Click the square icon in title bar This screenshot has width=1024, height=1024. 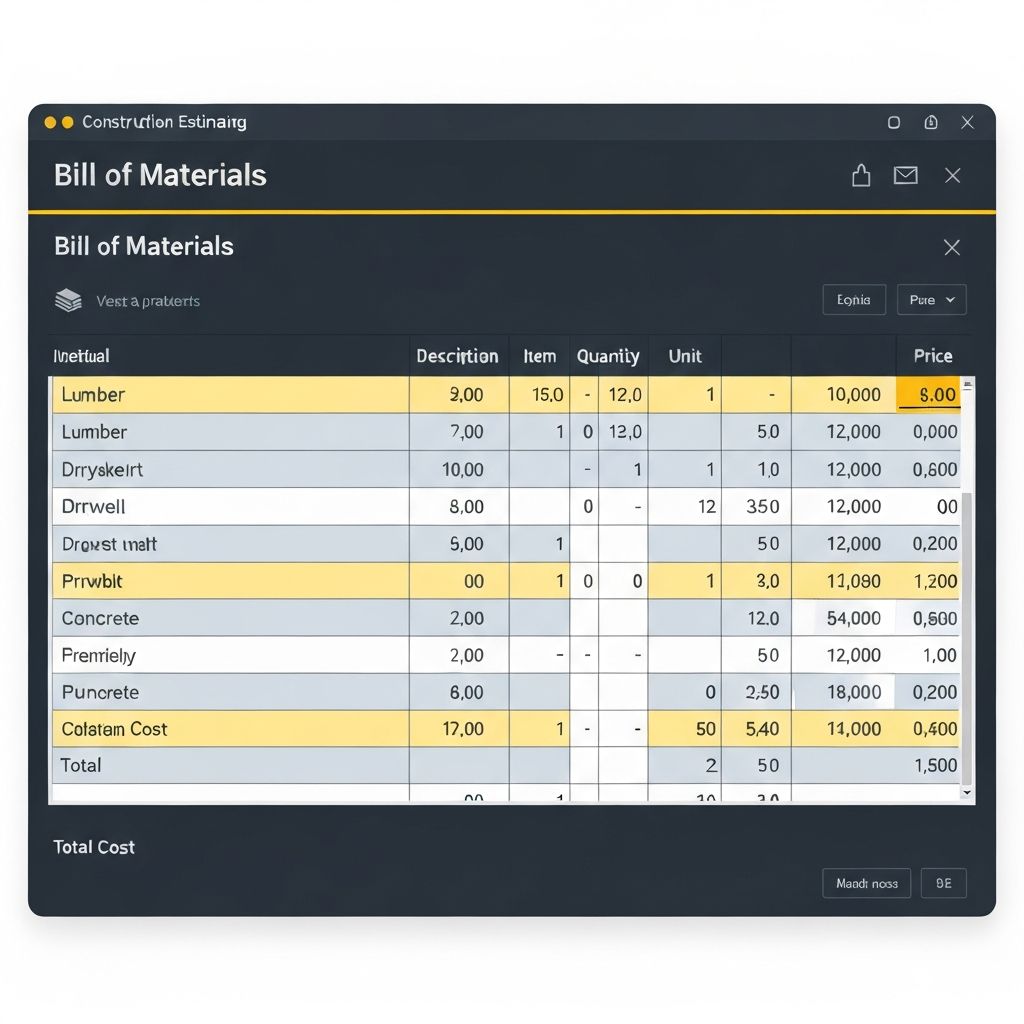pyautogui.click(x=894, y=122)
